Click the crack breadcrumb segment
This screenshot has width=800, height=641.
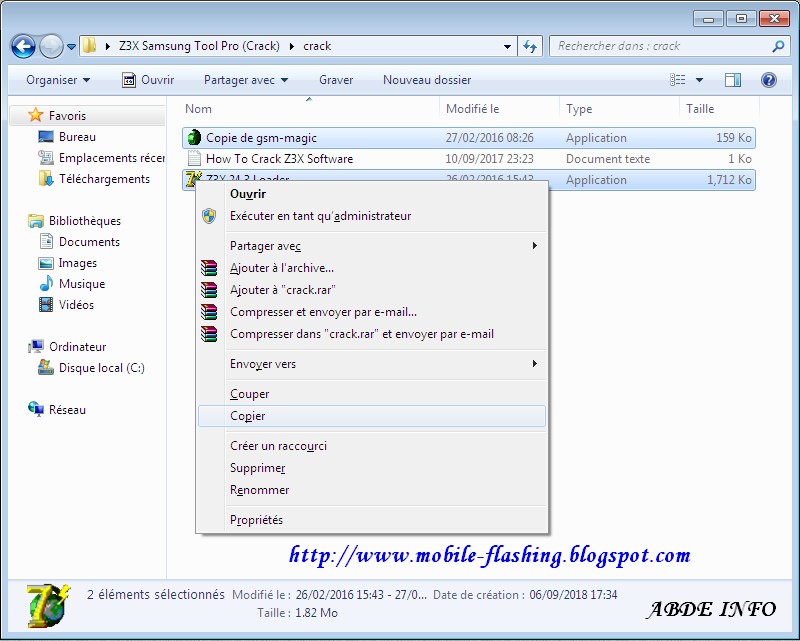click(317, 46)
